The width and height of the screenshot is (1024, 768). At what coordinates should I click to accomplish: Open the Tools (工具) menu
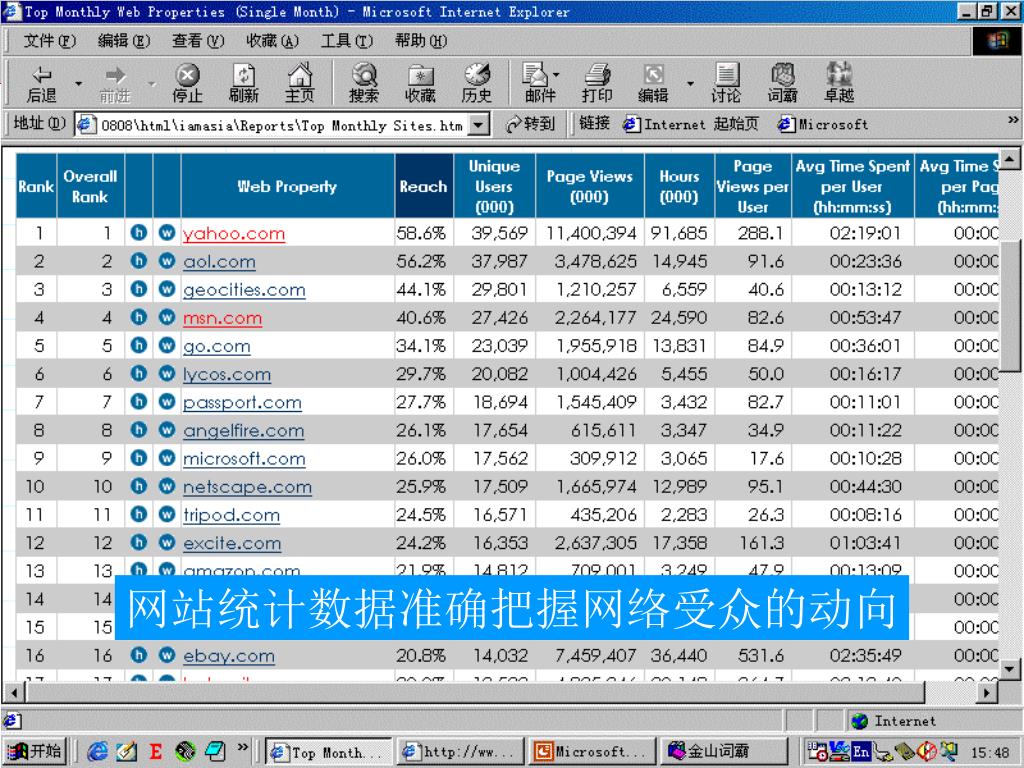pos(347,41)
